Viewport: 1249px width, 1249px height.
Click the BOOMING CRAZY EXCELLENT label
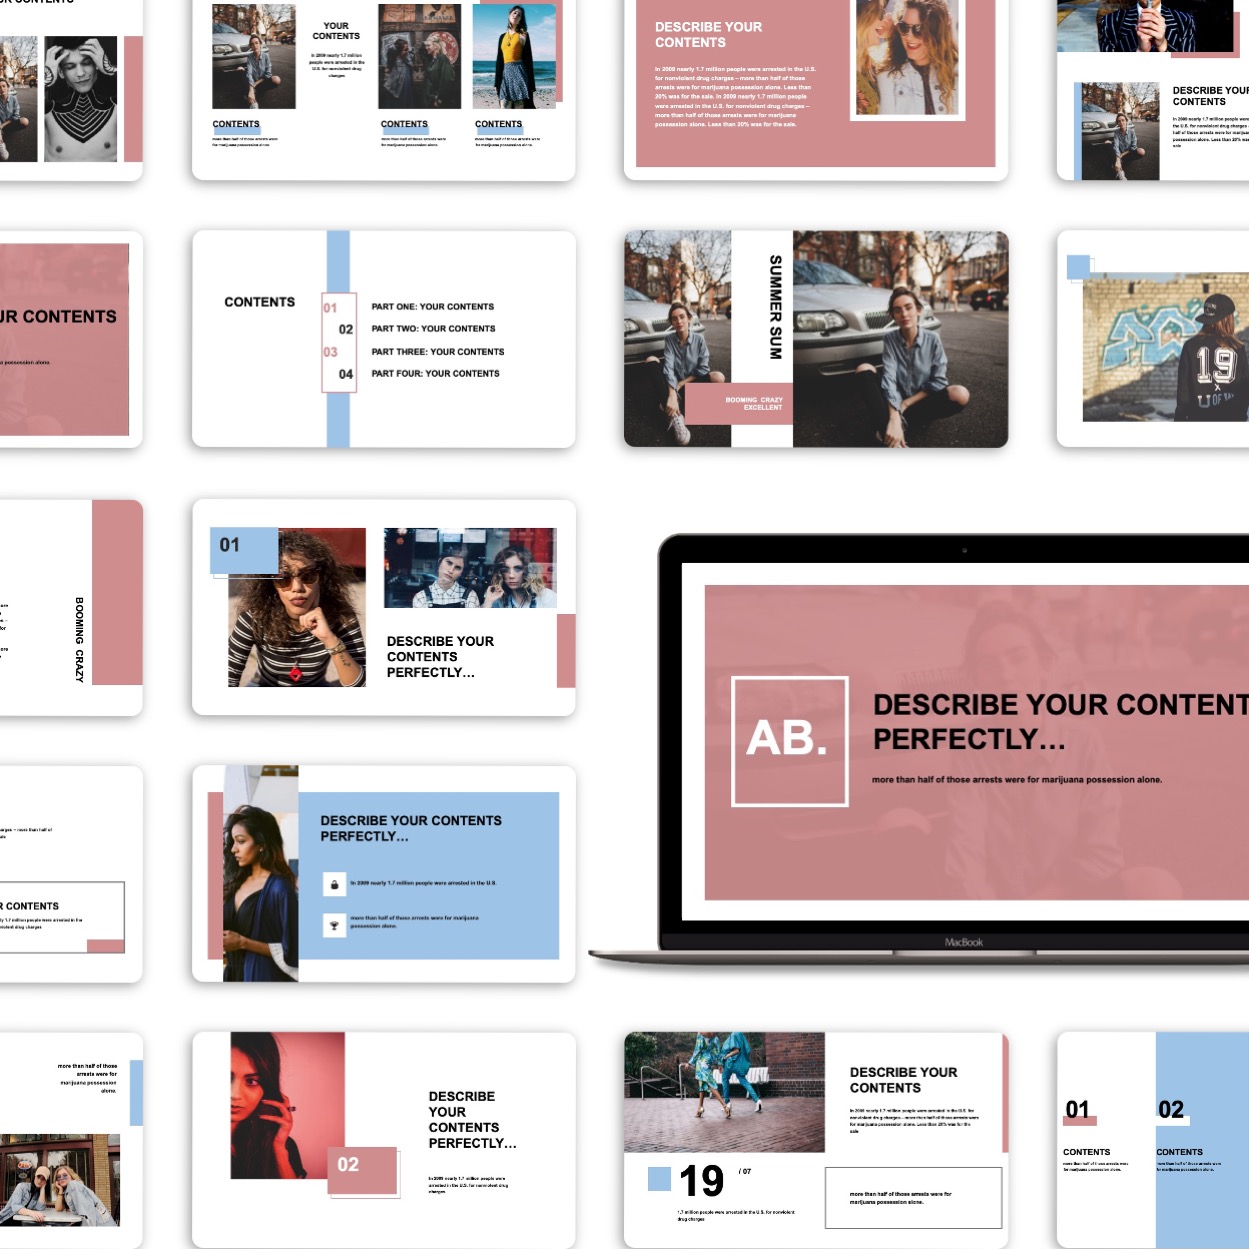753,404
